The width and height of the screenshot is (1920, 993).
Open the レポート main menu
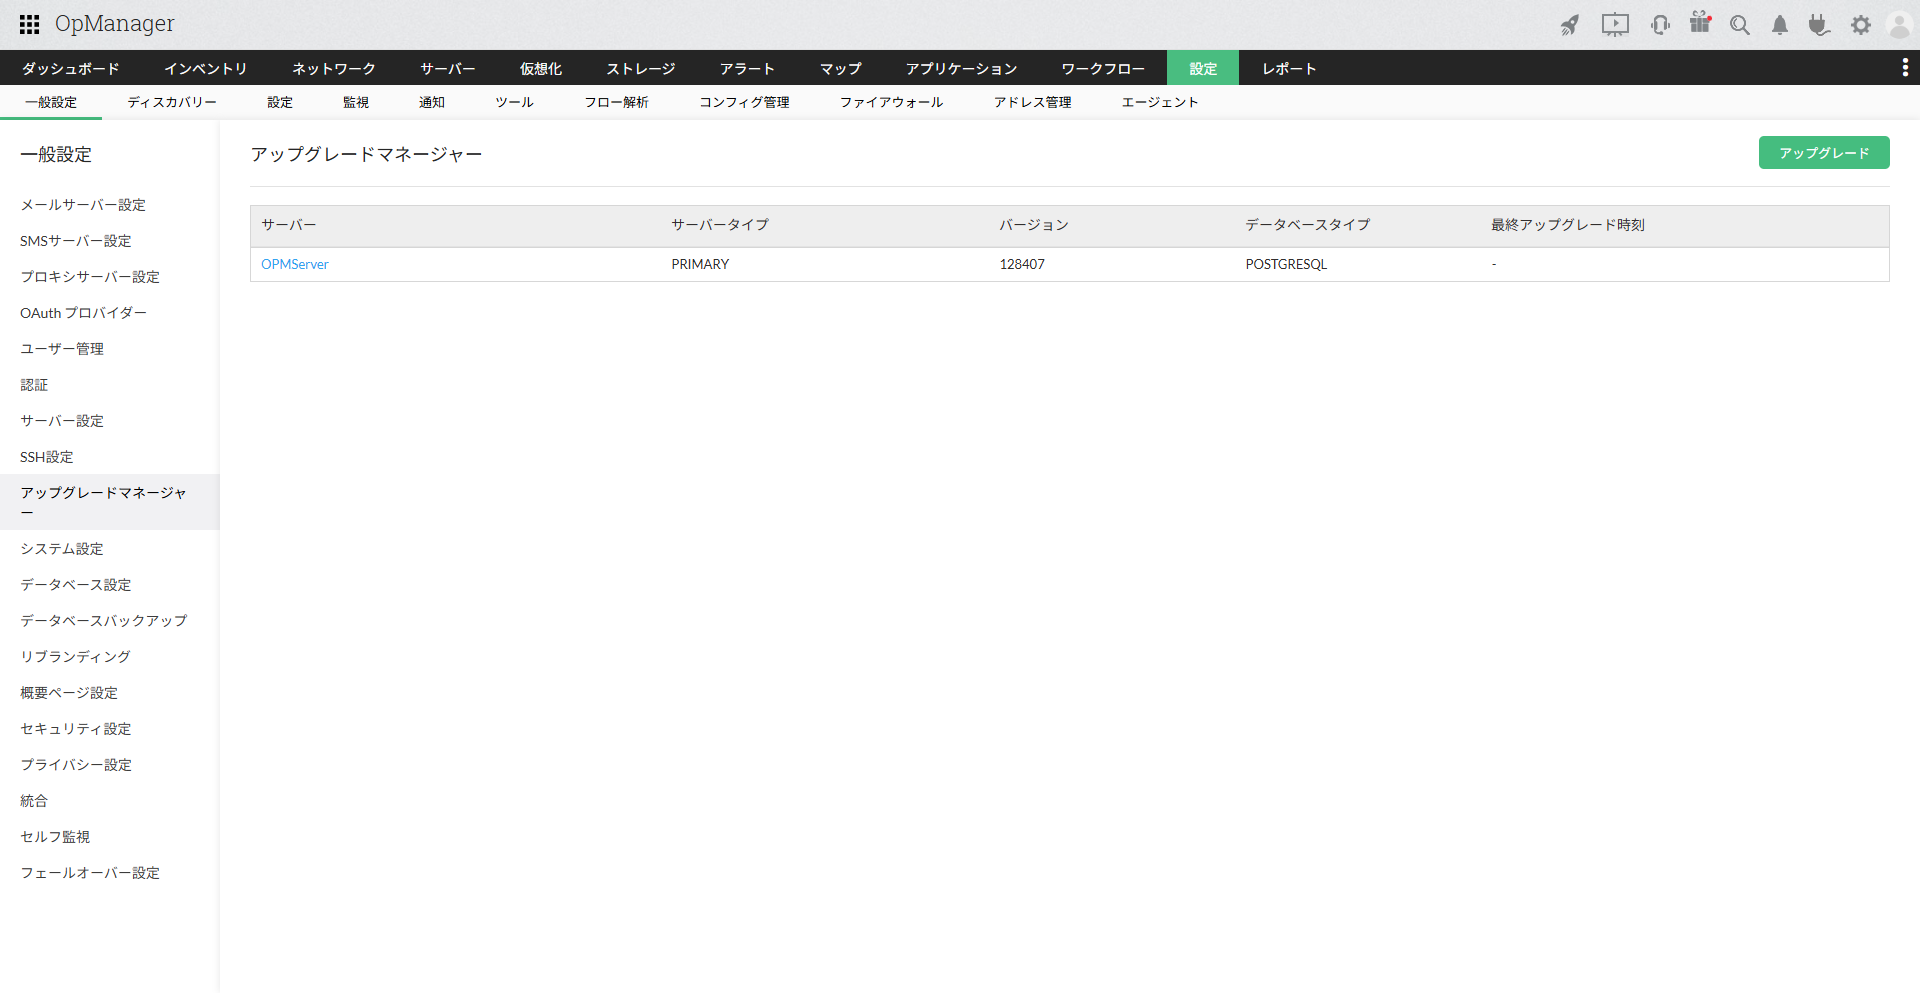(1289, 68)
